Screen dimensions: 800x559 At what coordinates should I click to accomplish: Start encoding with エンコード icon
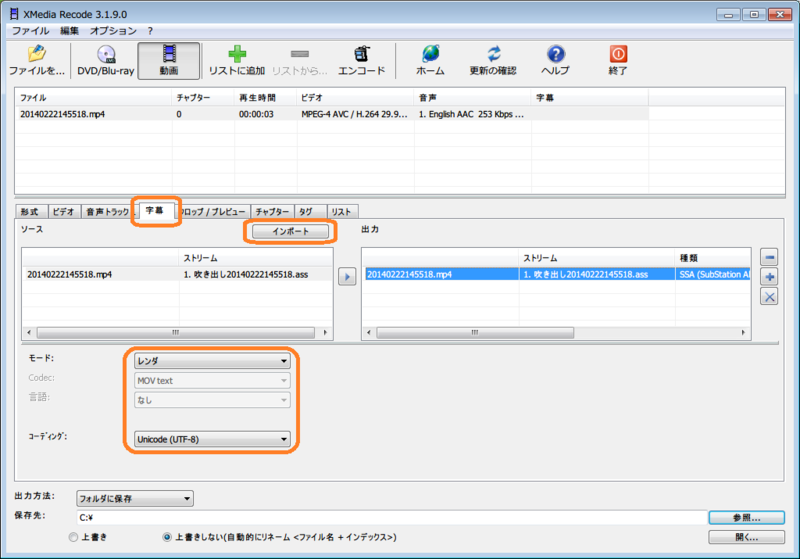click(361, 61)
